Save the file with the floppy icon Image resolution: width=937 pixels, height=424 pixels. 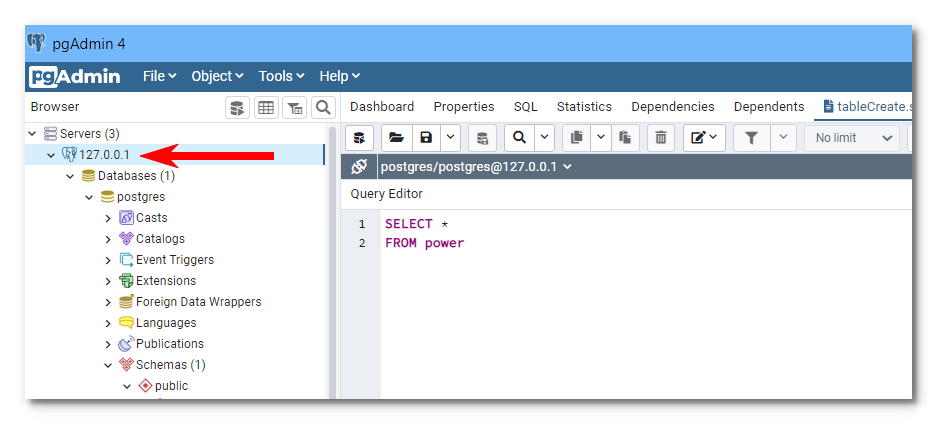[x=426, y=138]
